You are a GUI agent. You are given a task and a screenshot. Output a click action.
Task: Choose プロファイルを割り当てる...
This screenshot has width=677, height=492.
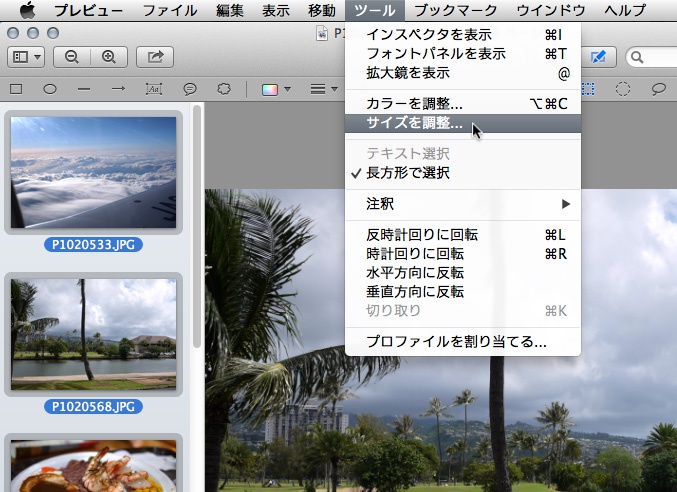pyautogui.click(x=463, y=342)
